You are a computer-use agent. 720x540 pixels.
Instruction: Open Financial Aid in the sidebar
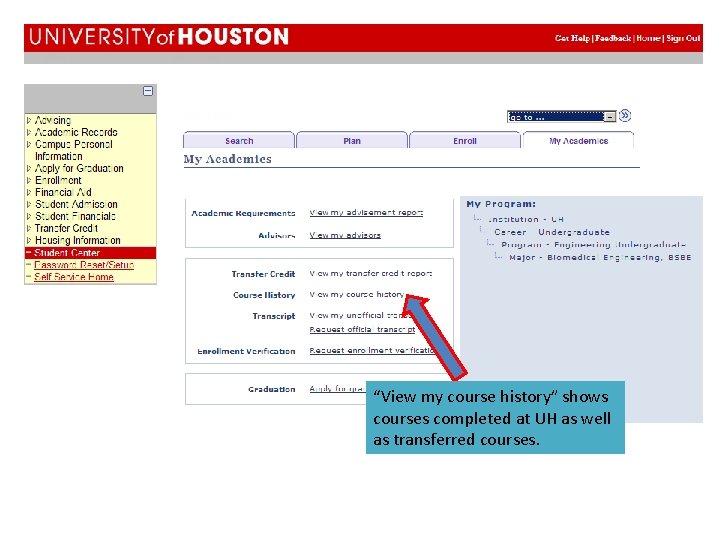coord(63,192)
